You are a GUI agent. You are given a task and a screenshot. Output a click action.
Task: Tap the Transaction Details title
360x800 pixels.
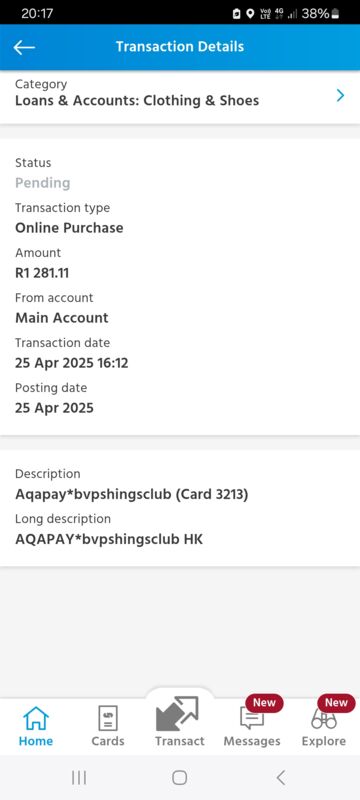tap(180, 46)
